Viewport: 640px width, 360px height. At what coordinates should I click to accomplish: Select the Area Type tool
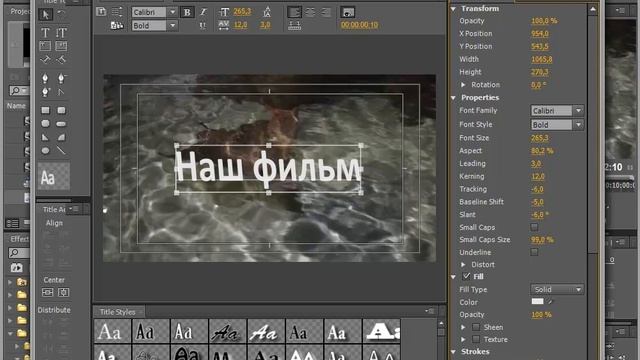[x=45, y=46]
